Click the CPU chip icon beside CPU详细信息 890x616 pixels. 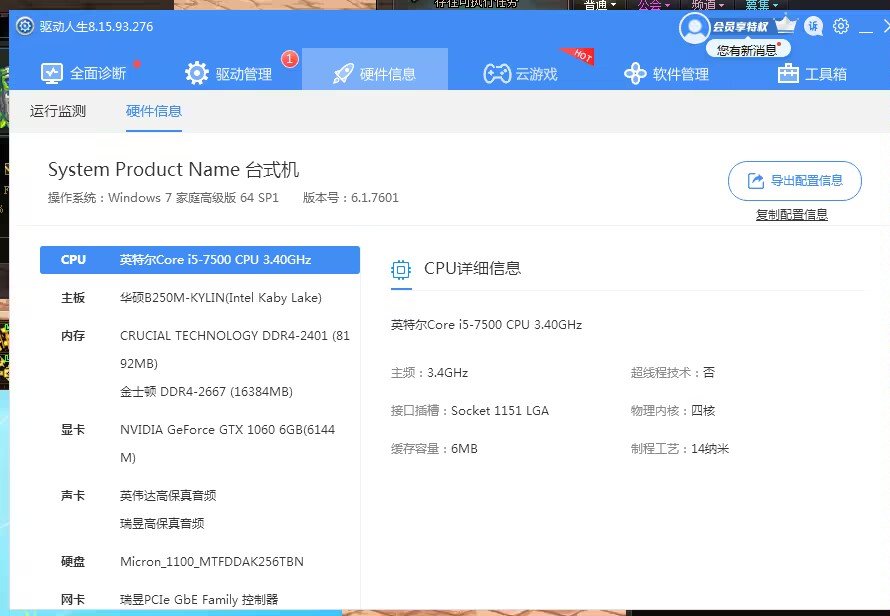pyautogui.click(x=401, y=269)
